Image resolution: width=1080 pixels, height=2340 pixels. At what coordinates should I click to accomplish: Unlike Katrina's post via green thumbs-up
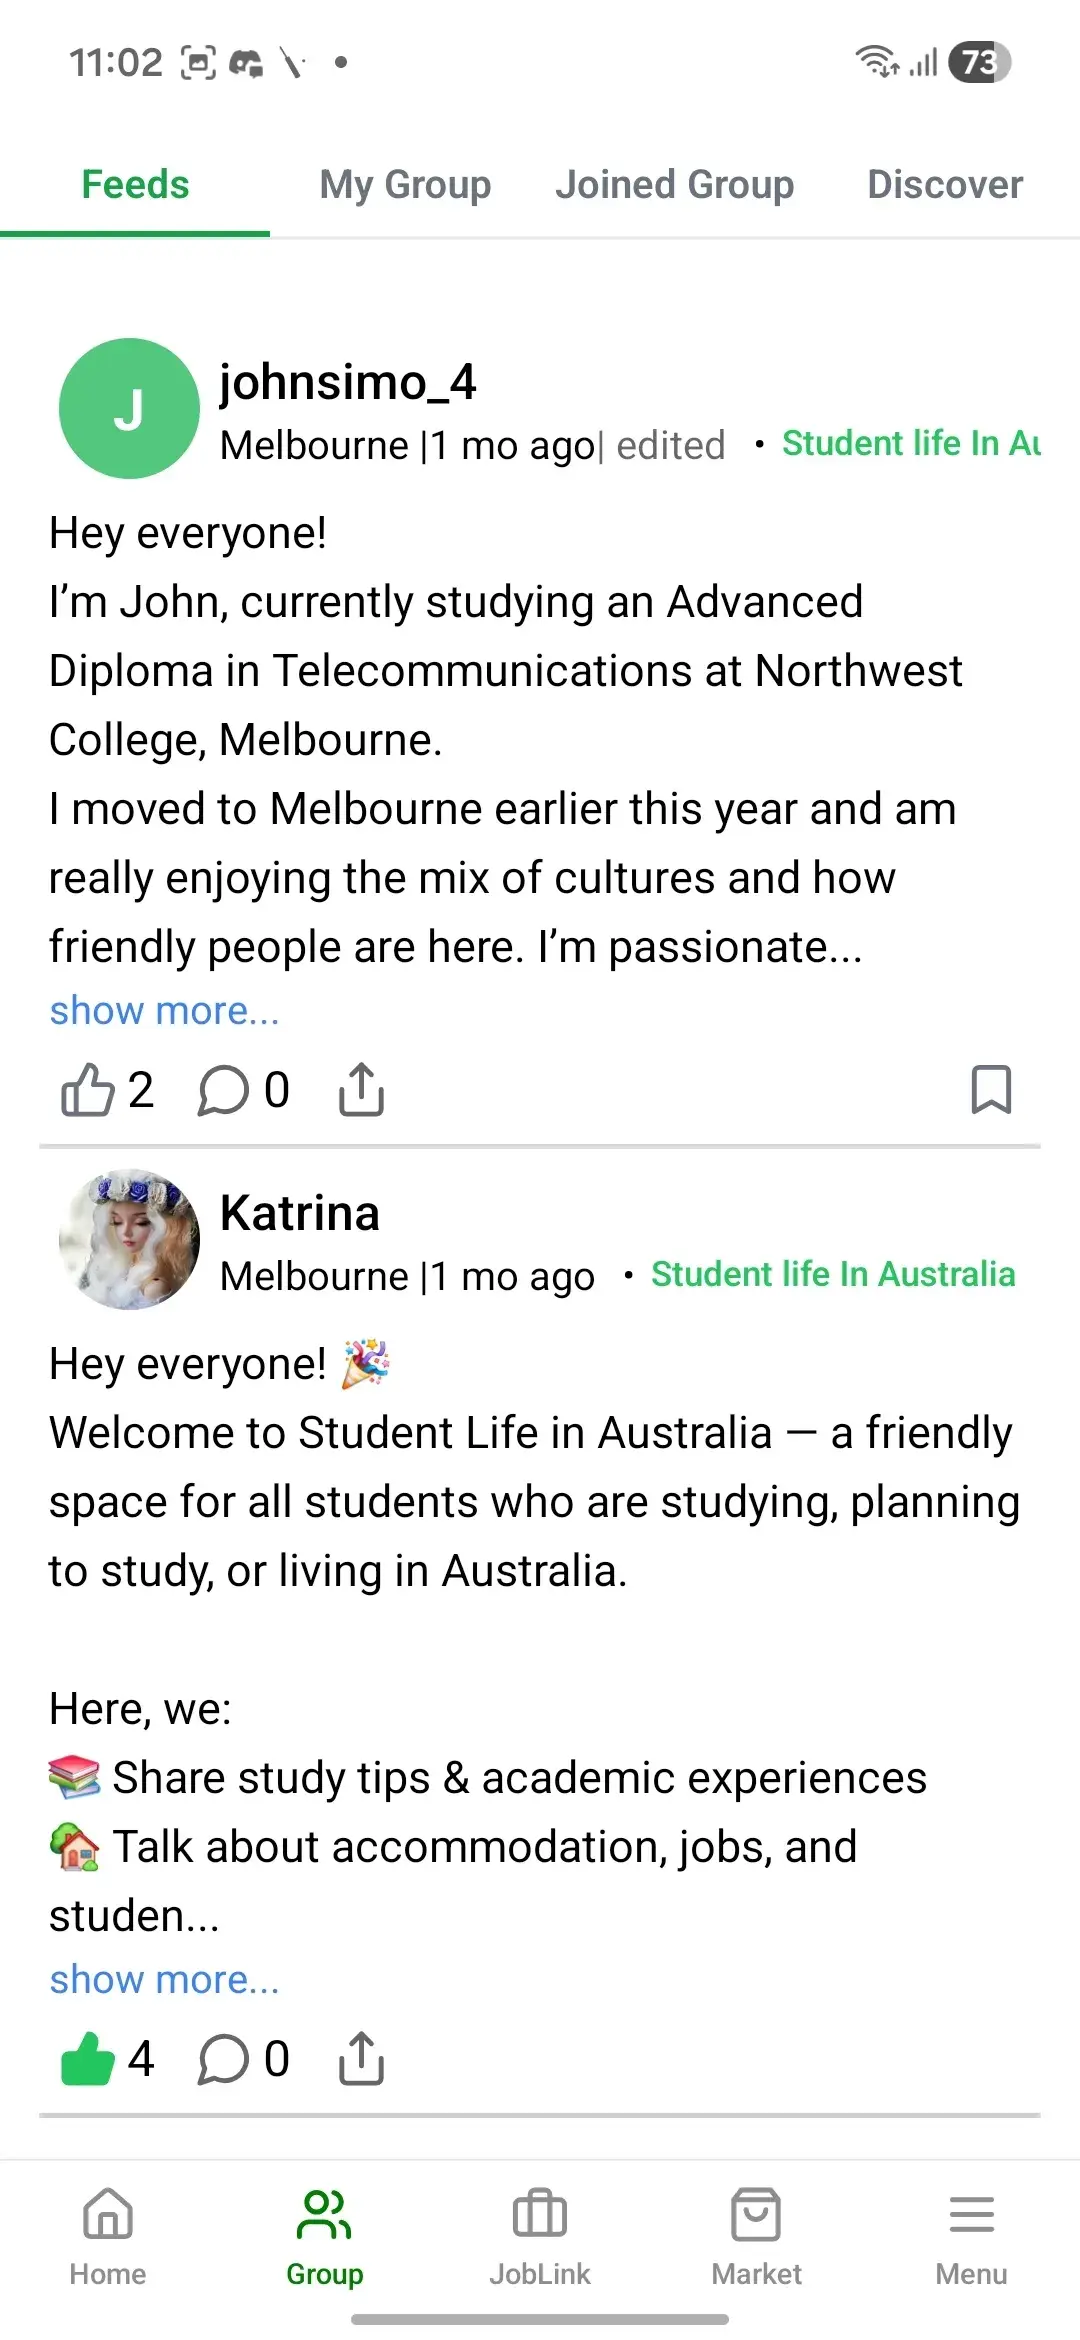coord(88,2059)
